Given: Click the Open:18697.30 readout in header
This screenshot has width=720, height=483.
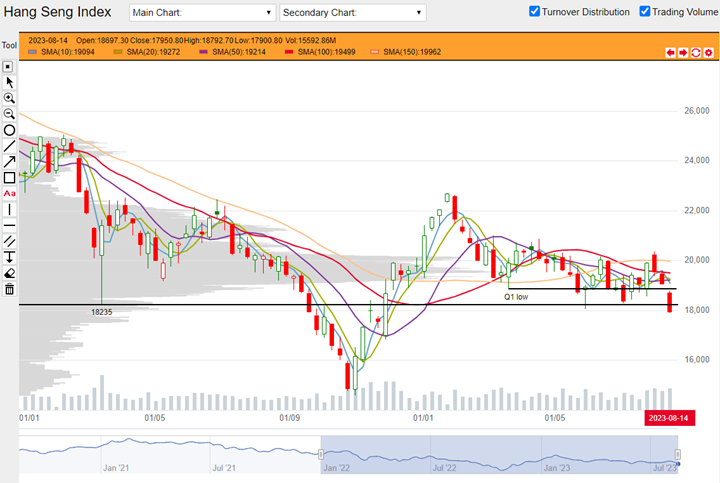Looking at the screenshot, I should pos(102,40).
